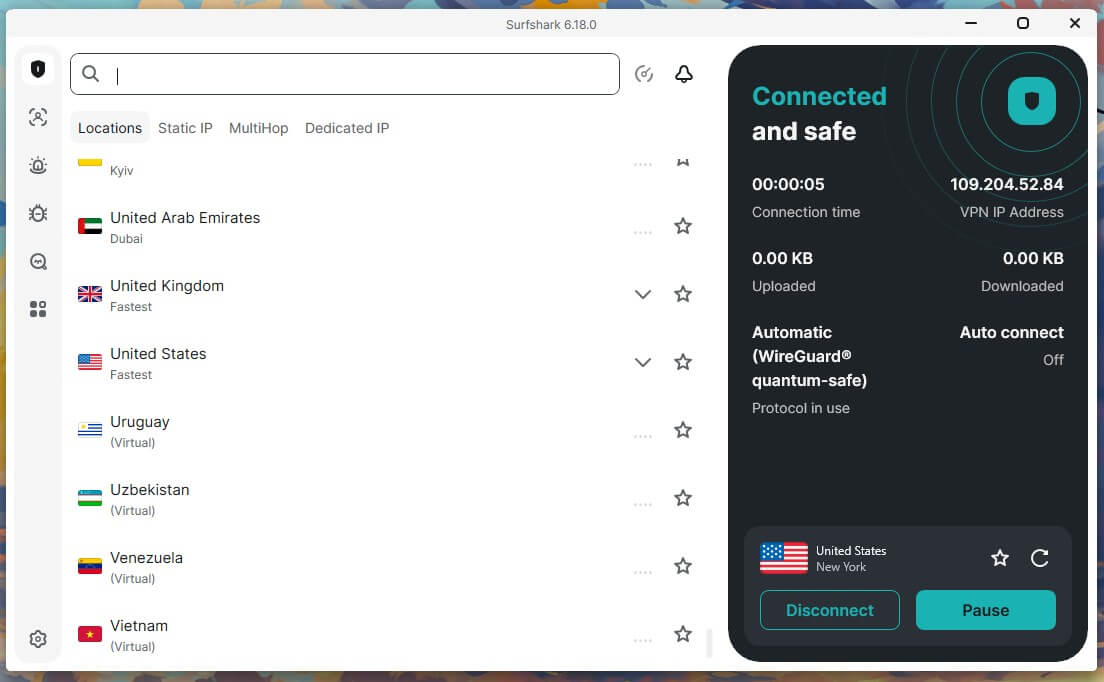Switch to the MultiHop tab
Screen dimensions: 1104x682
coord(258,128)
